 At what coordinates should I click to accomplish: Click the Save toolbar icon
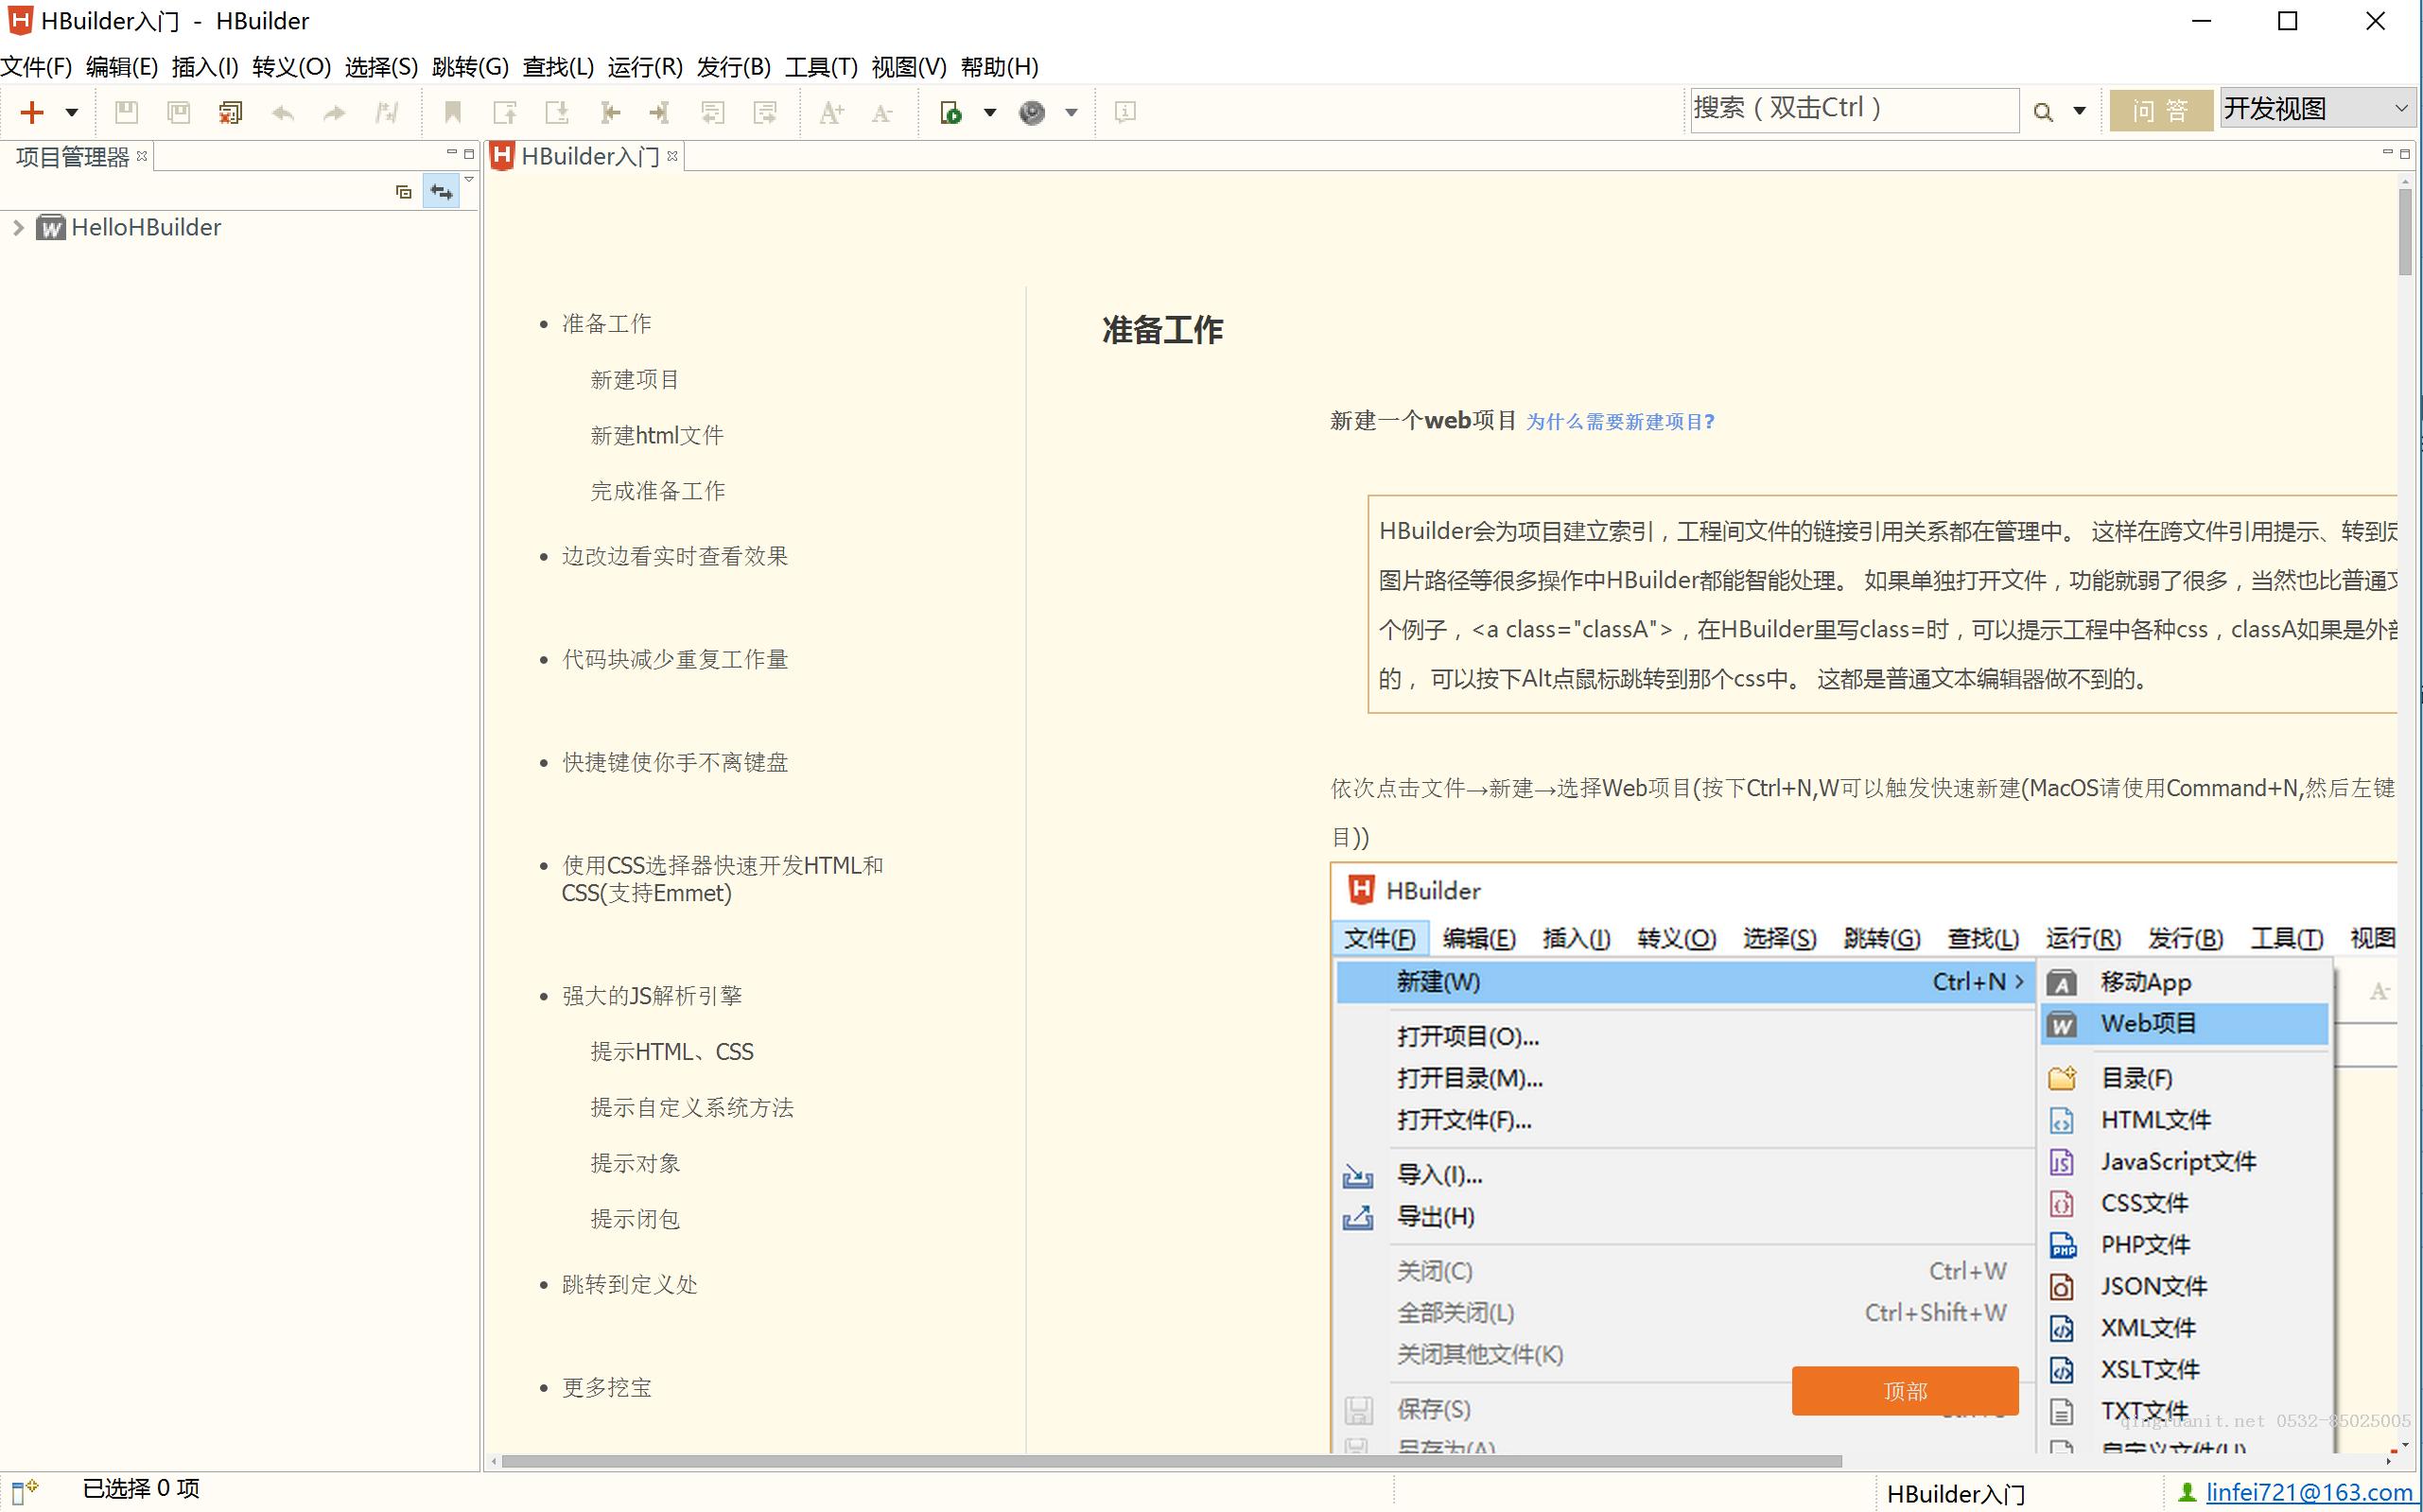click(x=126, y=112)
